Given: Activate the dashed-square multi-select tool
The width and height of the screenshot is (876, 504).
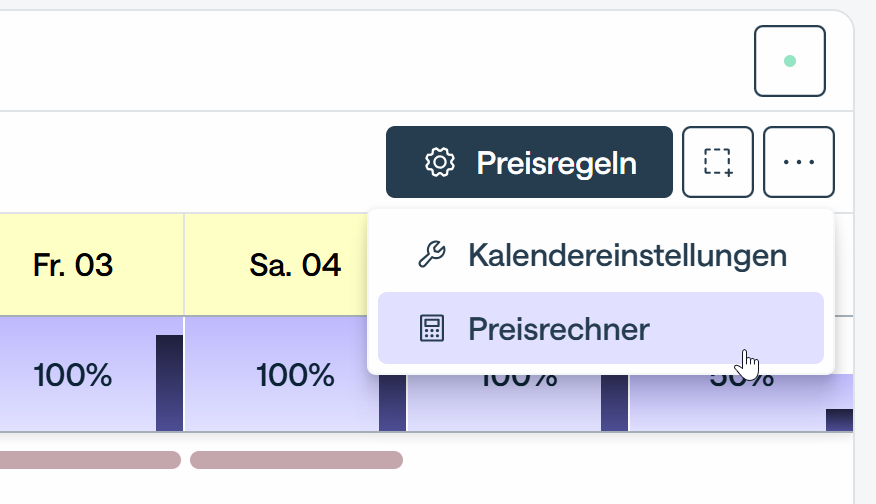Looking at the screenshot, I should (717, 162).
